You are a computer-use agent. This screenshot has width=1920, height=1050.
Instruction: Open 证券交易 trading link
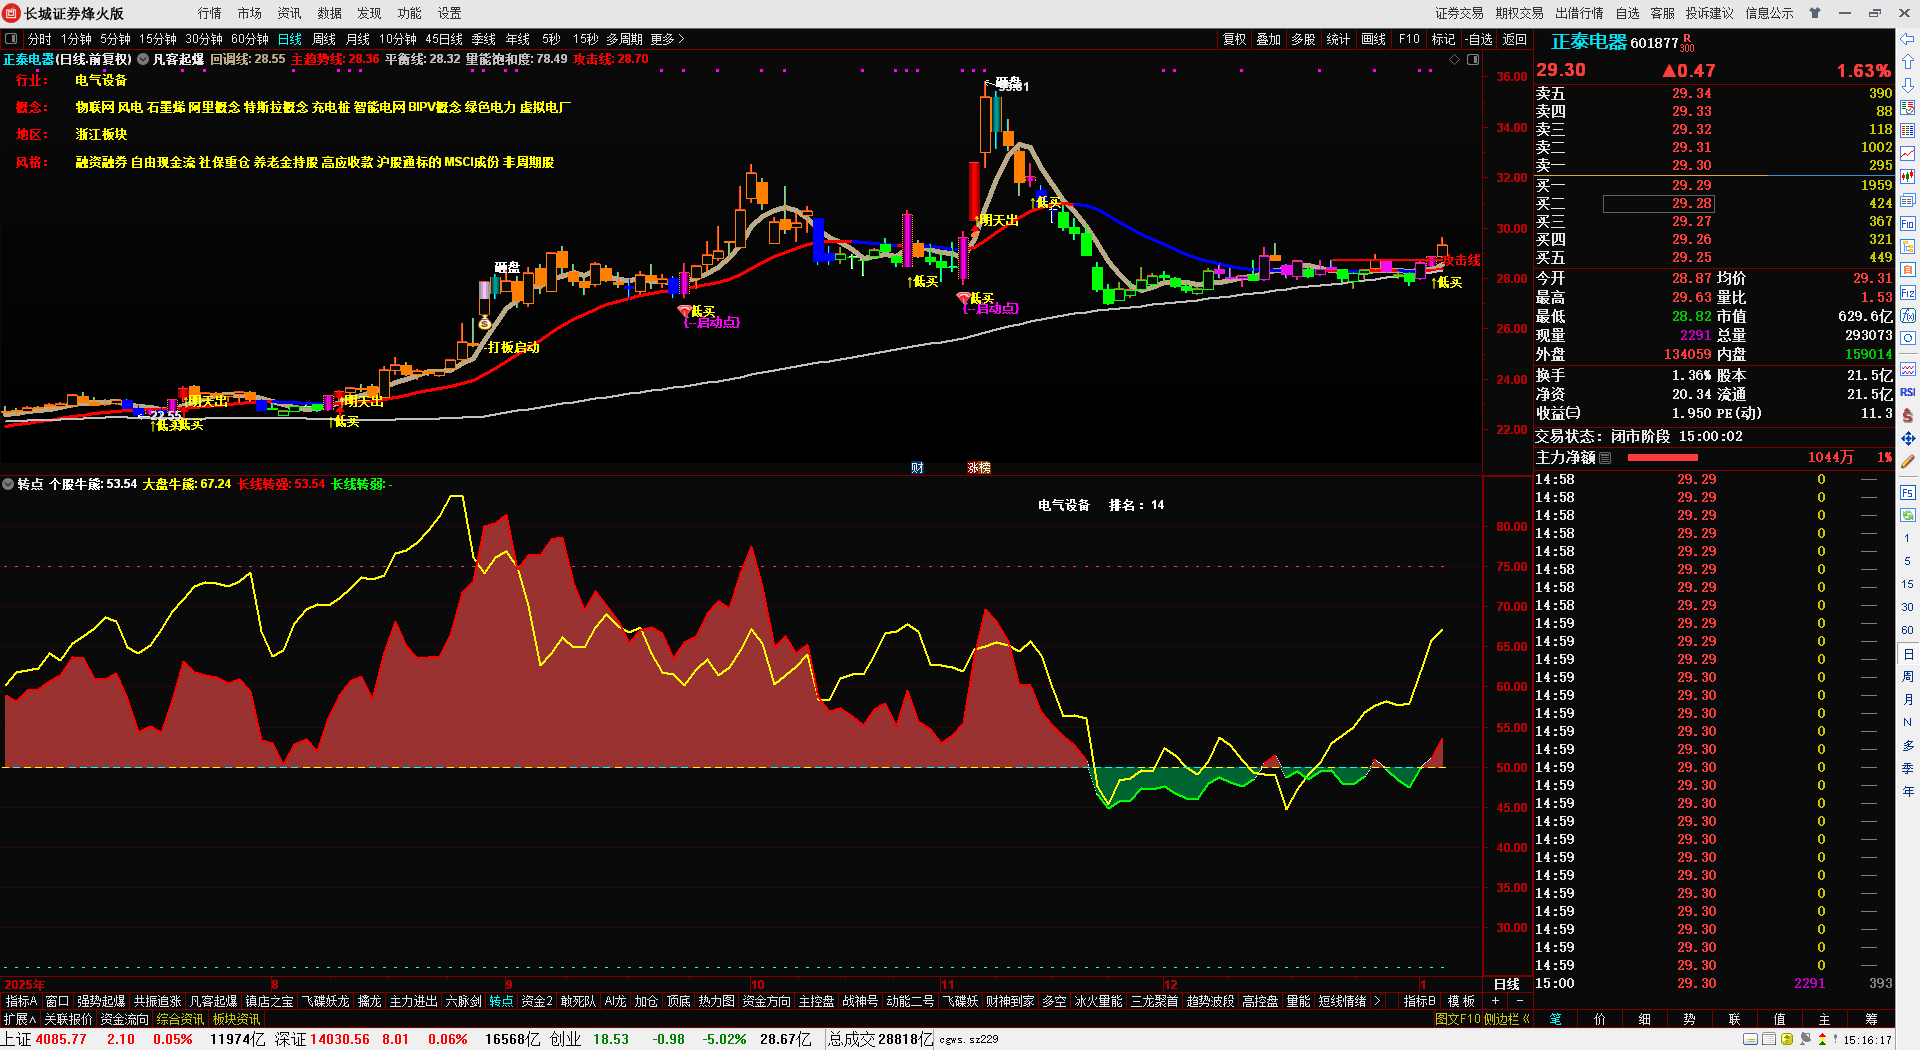1459,13
